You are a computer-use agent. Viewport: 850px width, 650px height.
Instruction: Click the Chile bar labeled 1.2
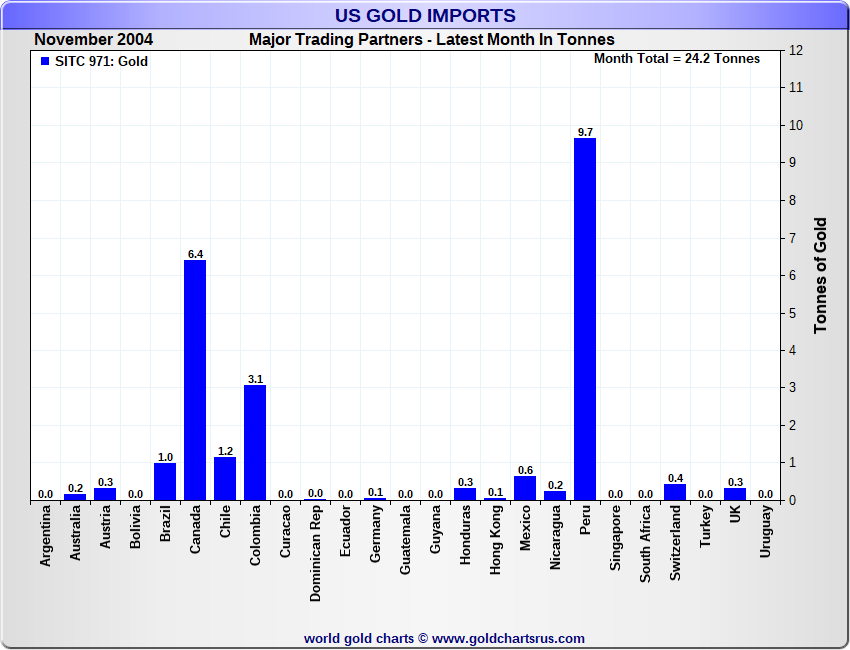[x=225, y=478]
